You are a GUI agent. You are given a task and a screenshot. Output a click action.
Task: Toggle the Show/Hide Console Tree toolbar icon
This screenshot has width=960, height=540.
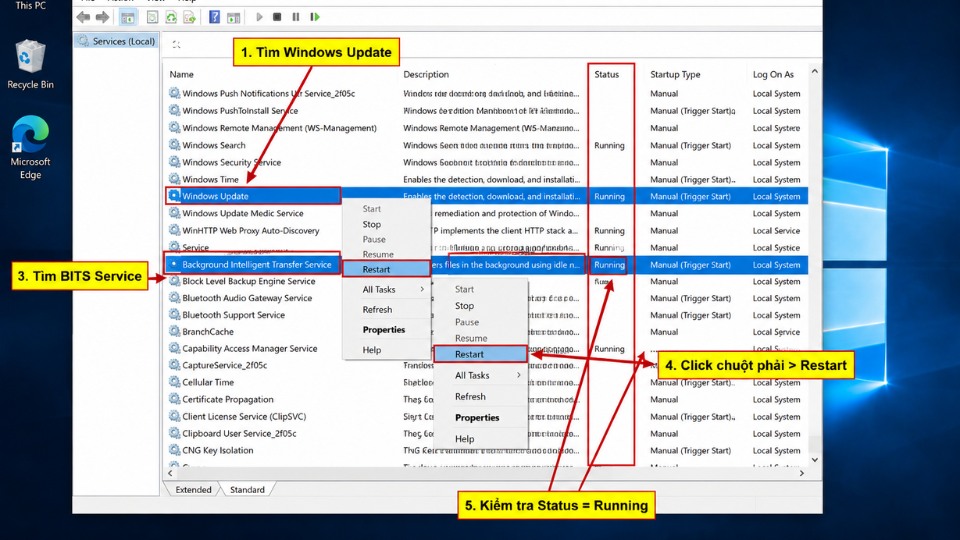tap(127, 17)
